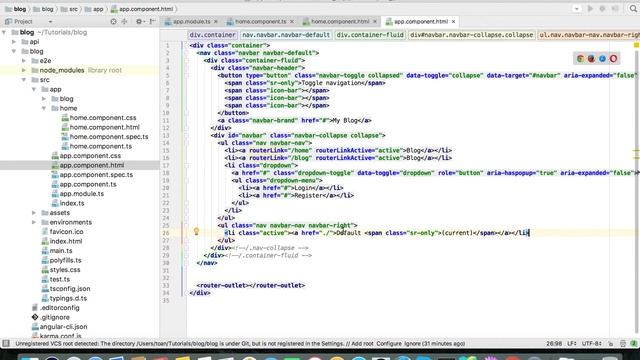Open in Firefox browser icon
This screenshot has height=360, width=640.
pos(591,59)
